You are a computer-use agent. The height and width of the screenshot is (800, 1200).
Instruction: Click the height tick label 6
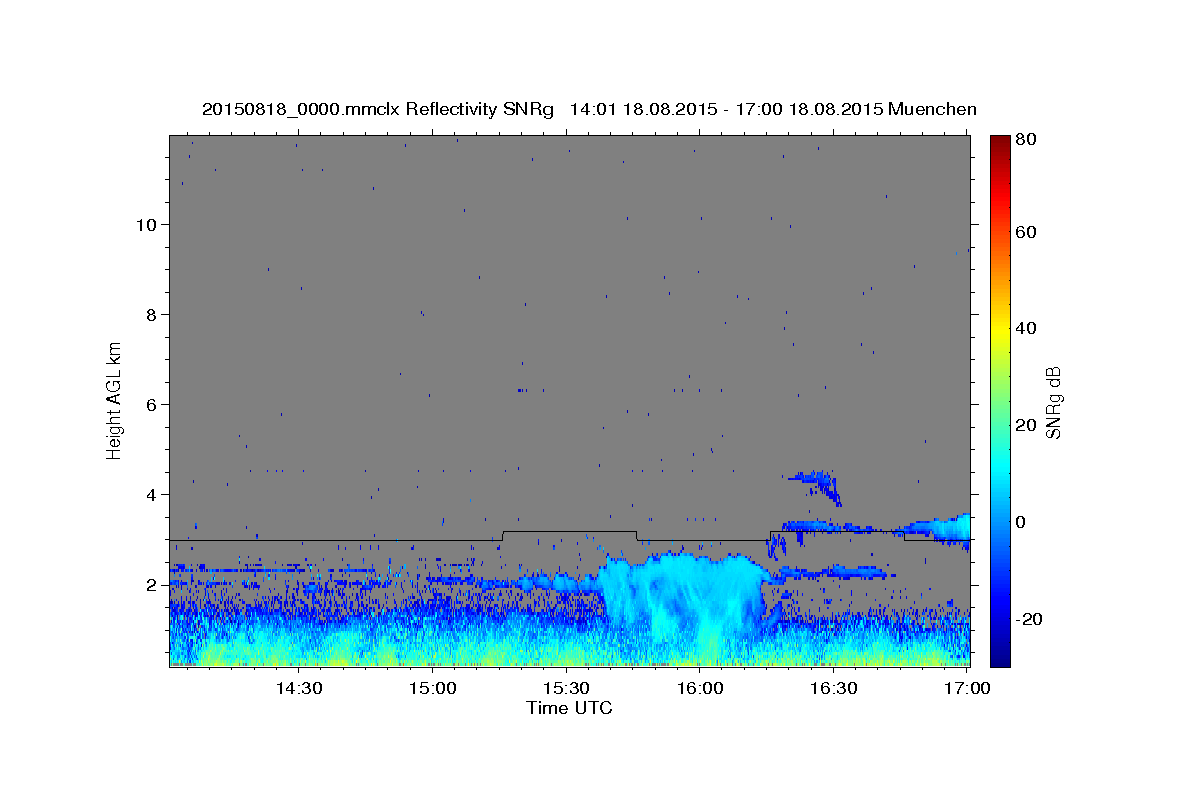coord(152,404)
